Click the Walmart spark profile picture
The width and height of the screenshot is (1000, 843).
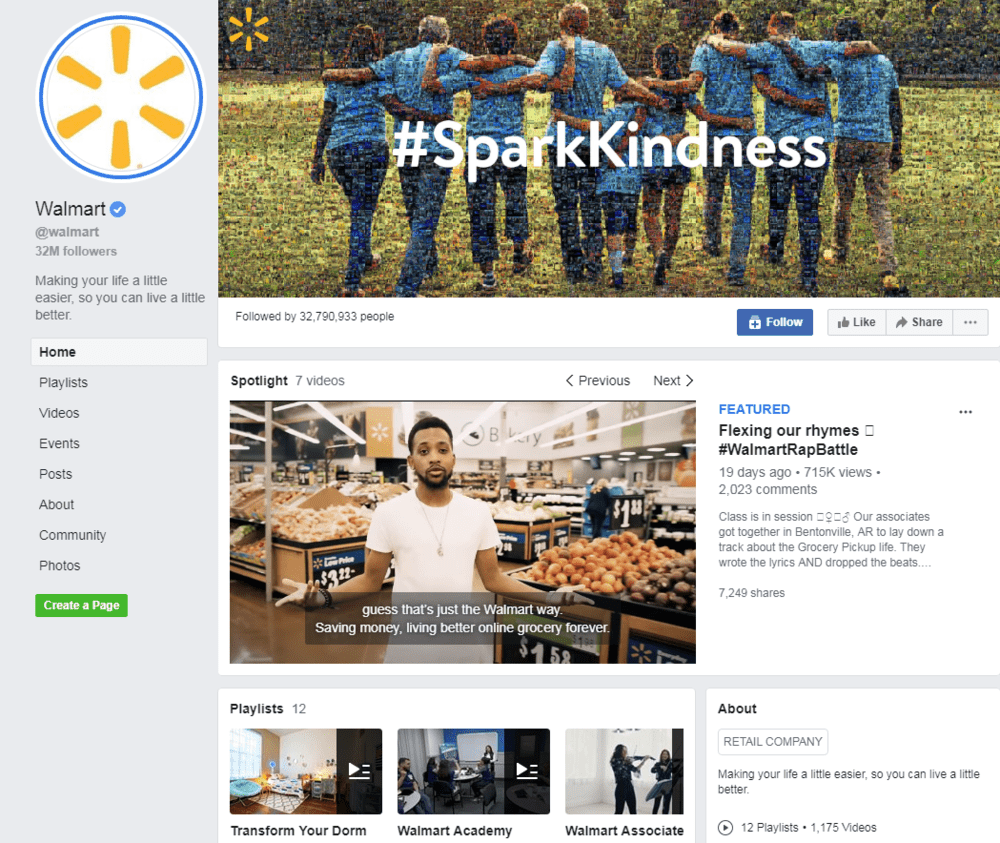pos(121,98)
